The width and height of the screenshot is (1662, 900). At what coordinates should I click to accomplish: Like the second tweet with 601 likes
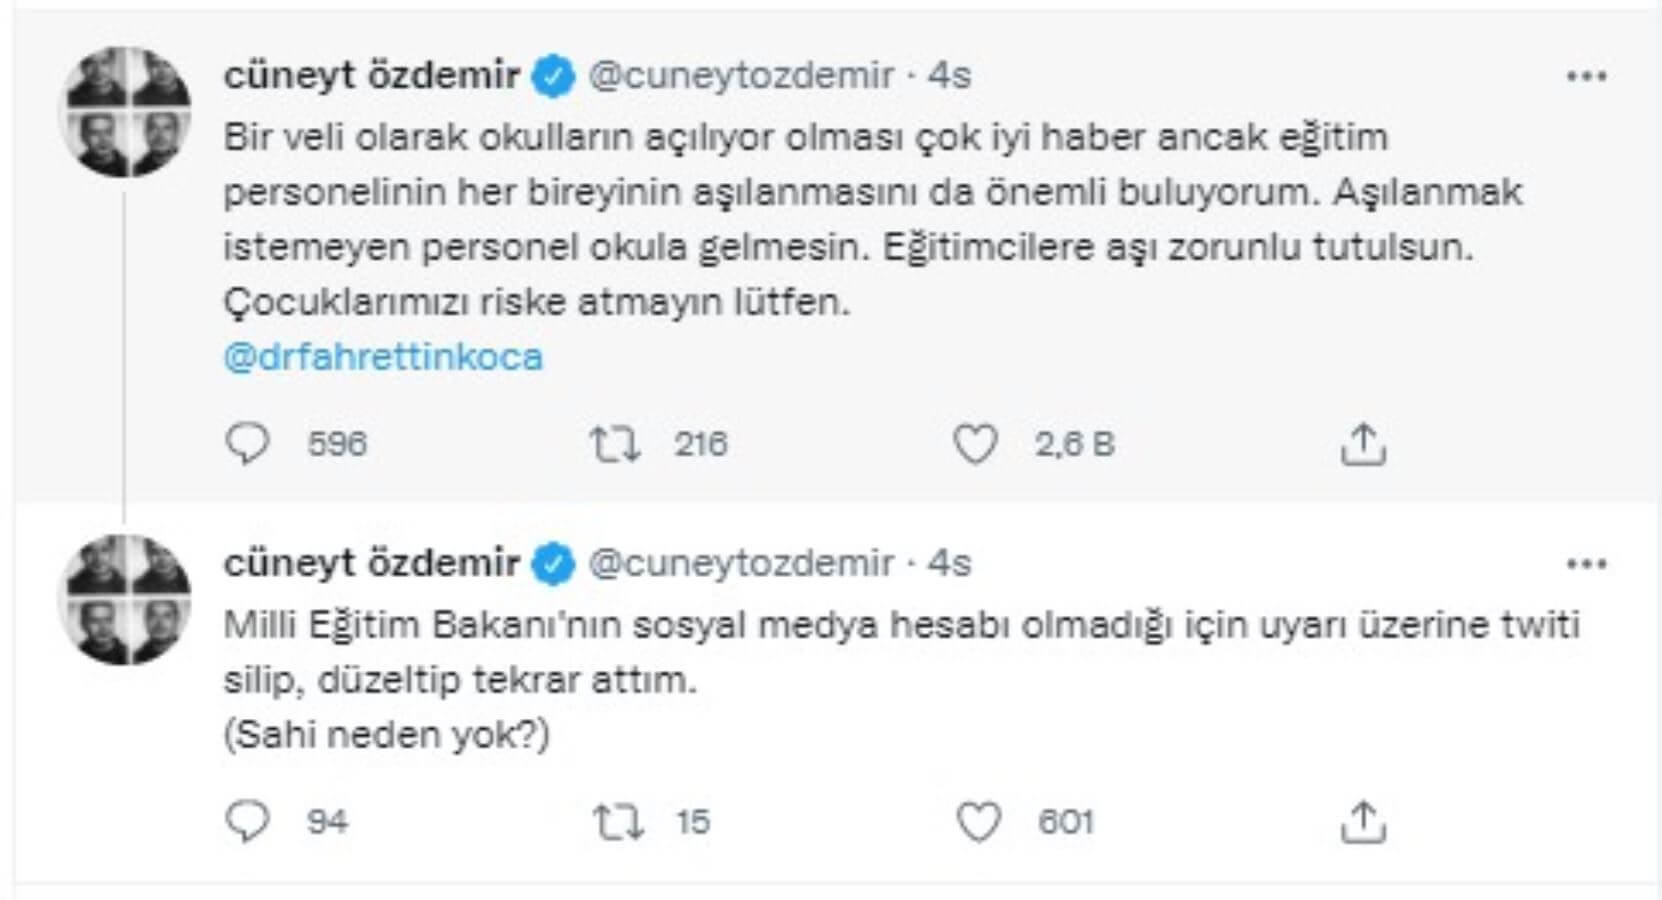(978, 822)
